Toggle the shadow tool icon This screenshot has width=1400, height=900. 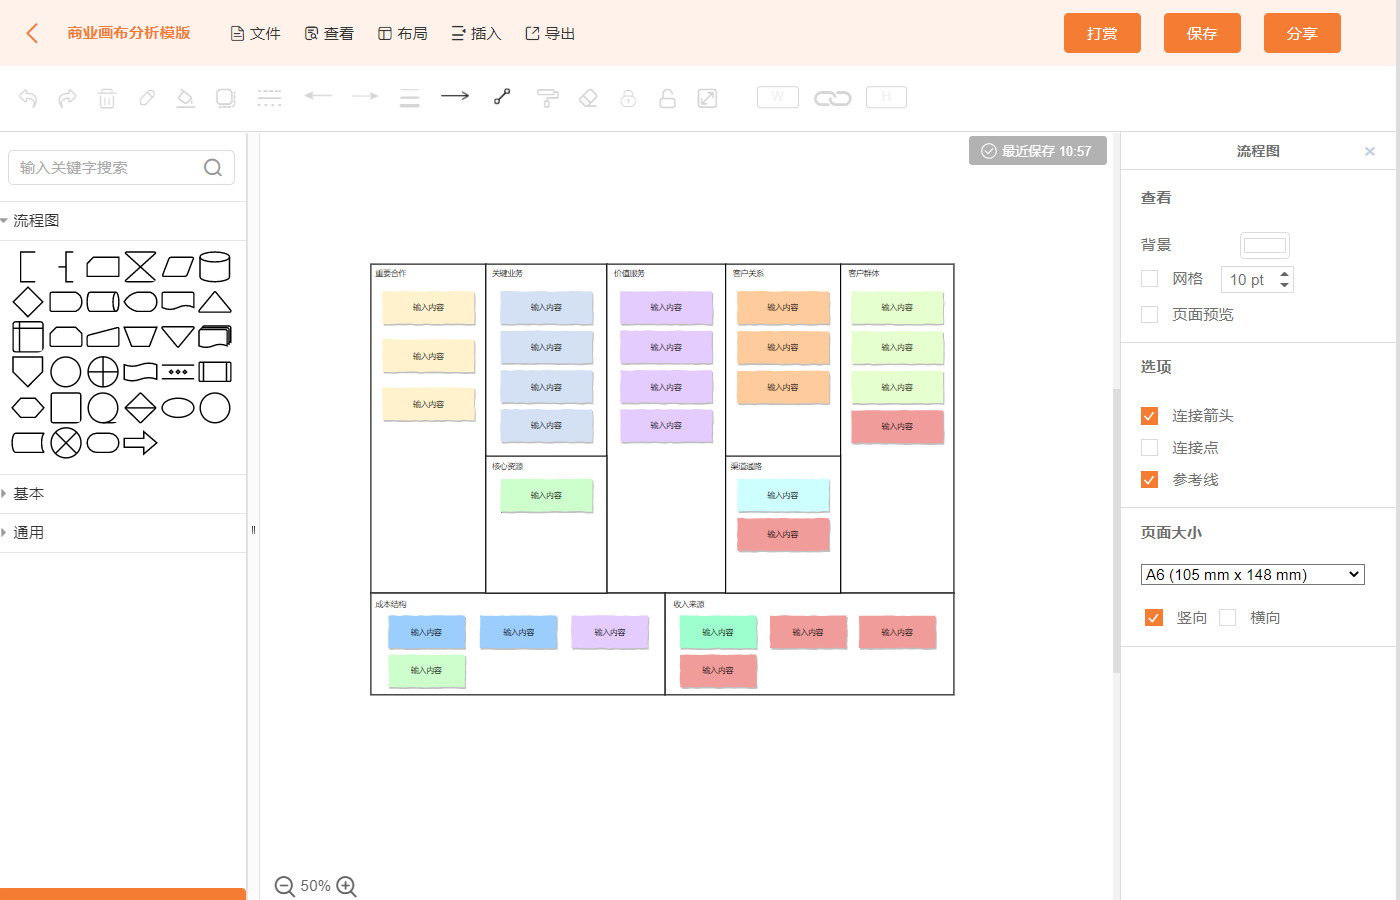point(226,98)
